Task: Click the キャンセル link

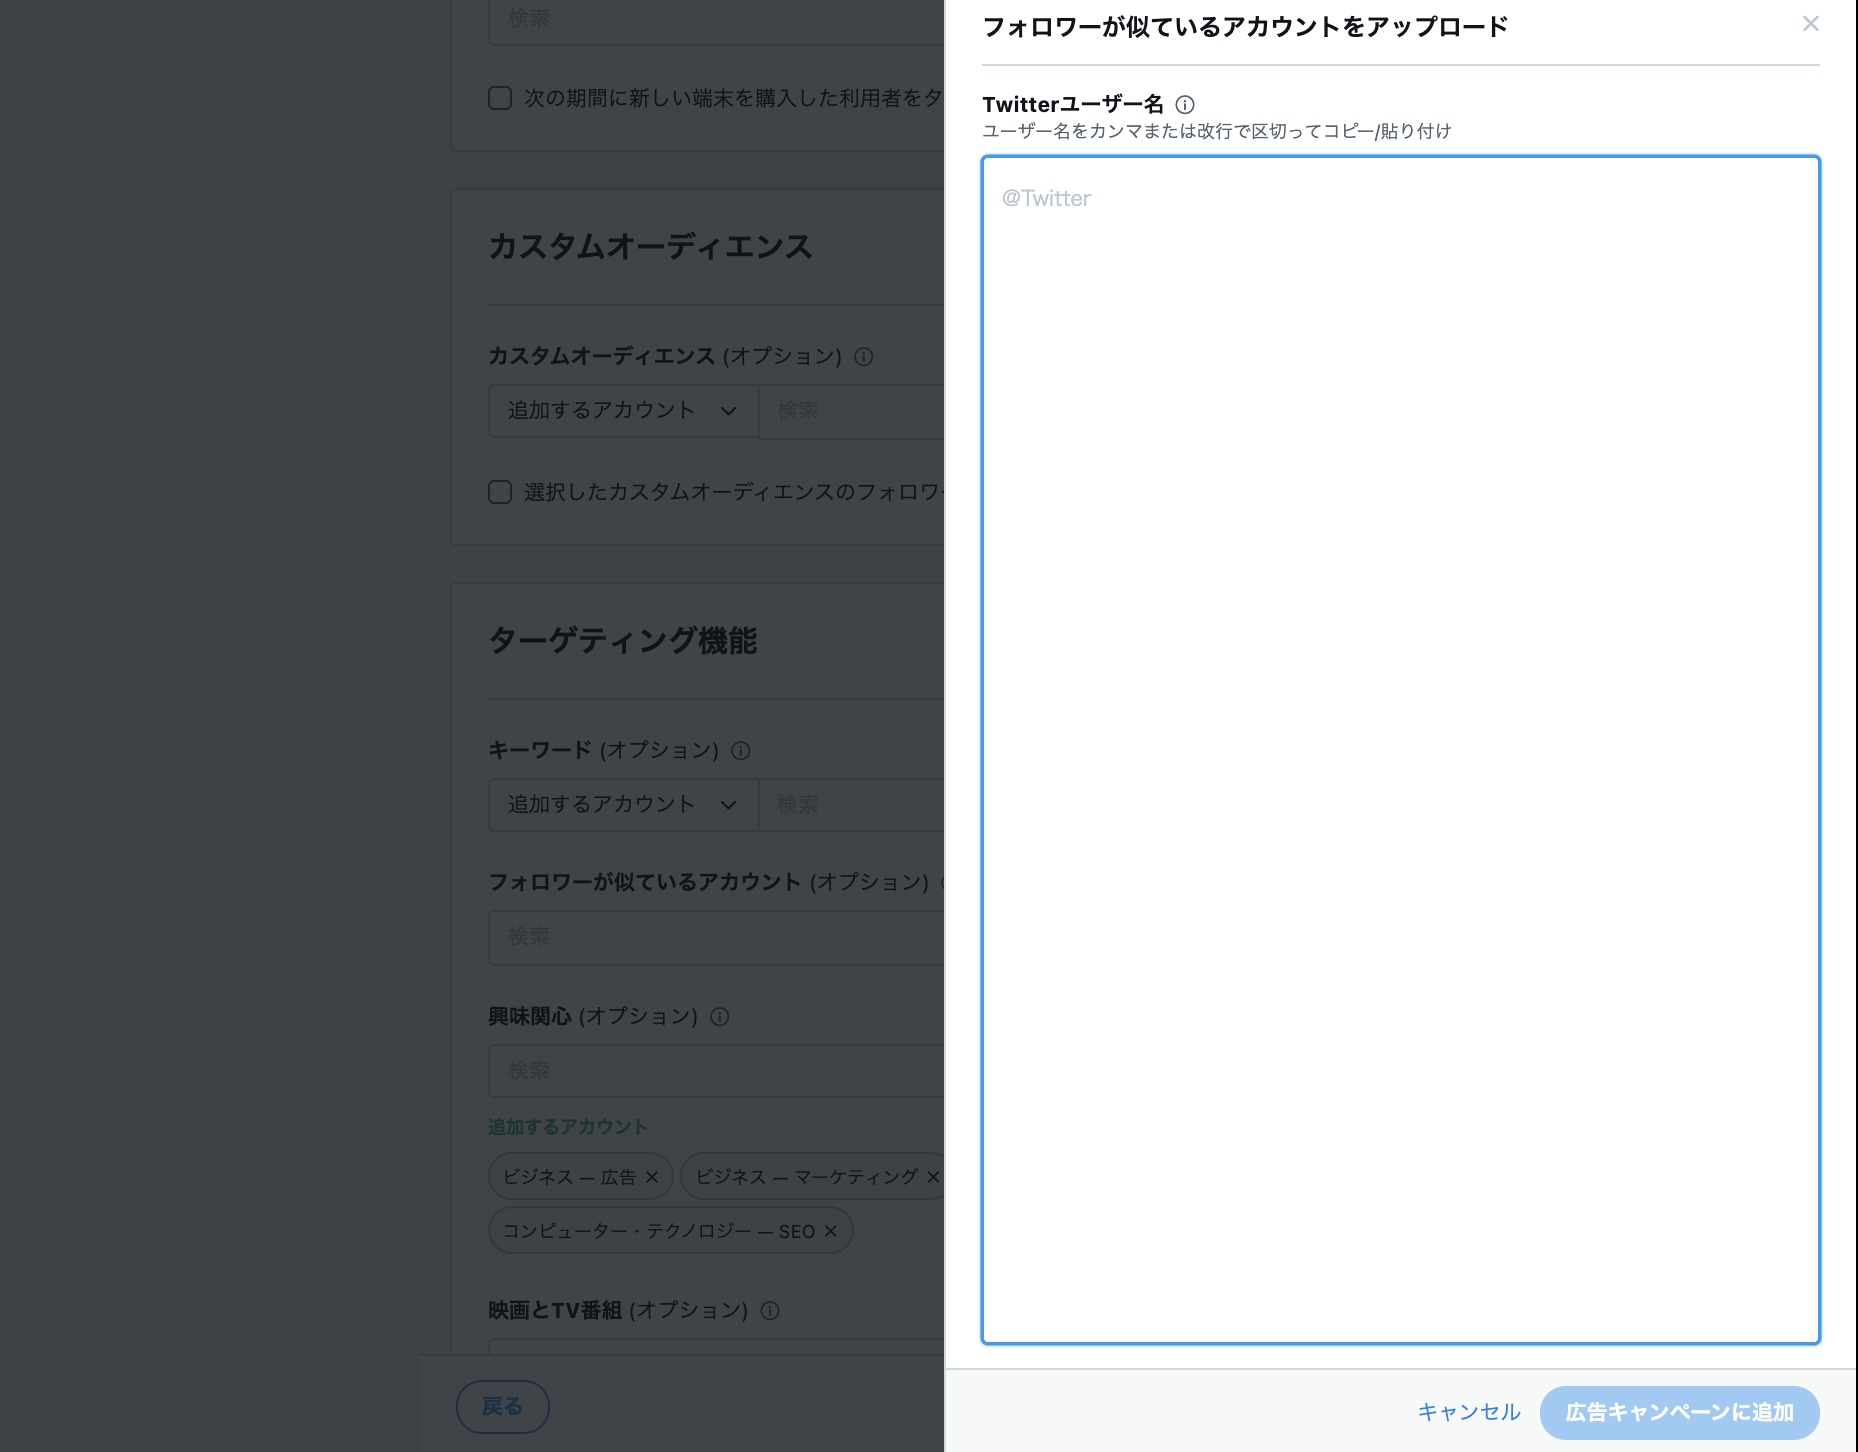Action: (x=1468, y=1412)
